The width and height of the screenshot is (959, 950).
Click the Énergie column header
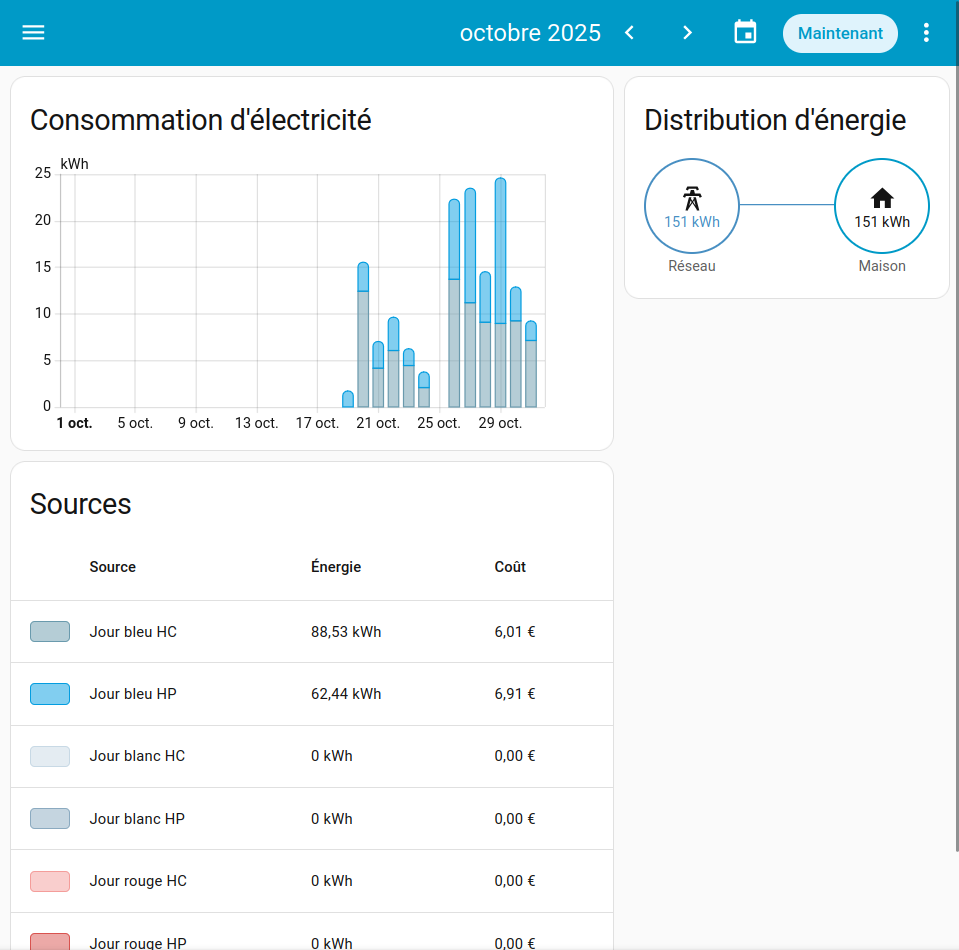click(x=336, y=567)
